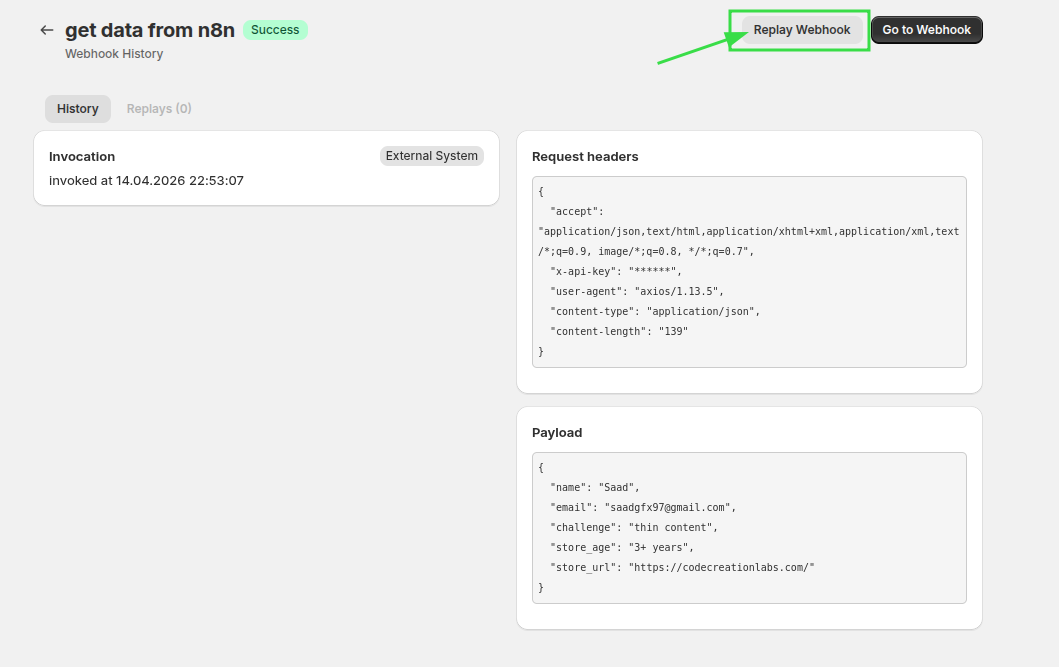Screen dimensions: 1059x667
Task: Click the content-type header line
Action: coord(655,311)
